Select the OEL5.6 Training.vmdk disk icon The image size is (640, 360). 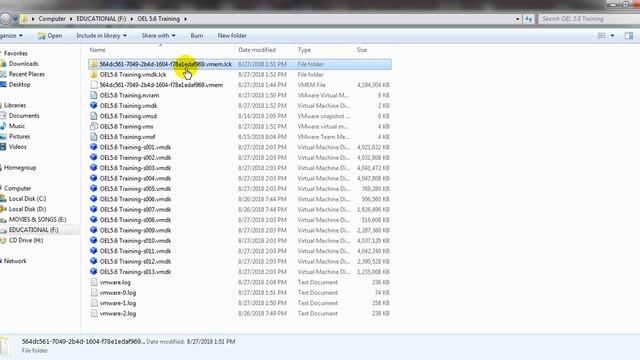[x=94, y=105]
